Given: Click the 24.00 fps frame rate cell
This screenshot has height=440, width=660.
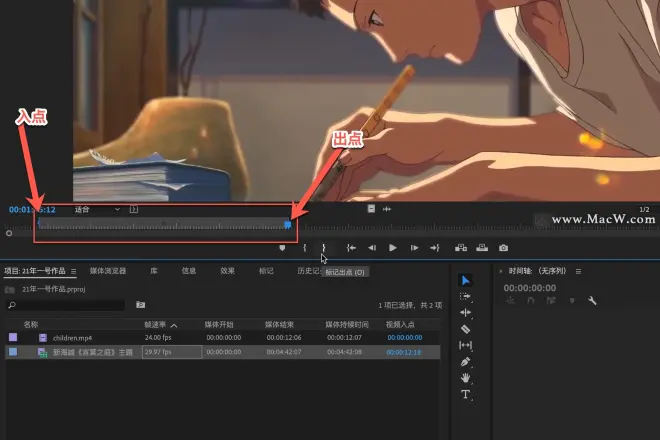Looking at the screenshot, I should pyautogui.click(x=158, y=338).
